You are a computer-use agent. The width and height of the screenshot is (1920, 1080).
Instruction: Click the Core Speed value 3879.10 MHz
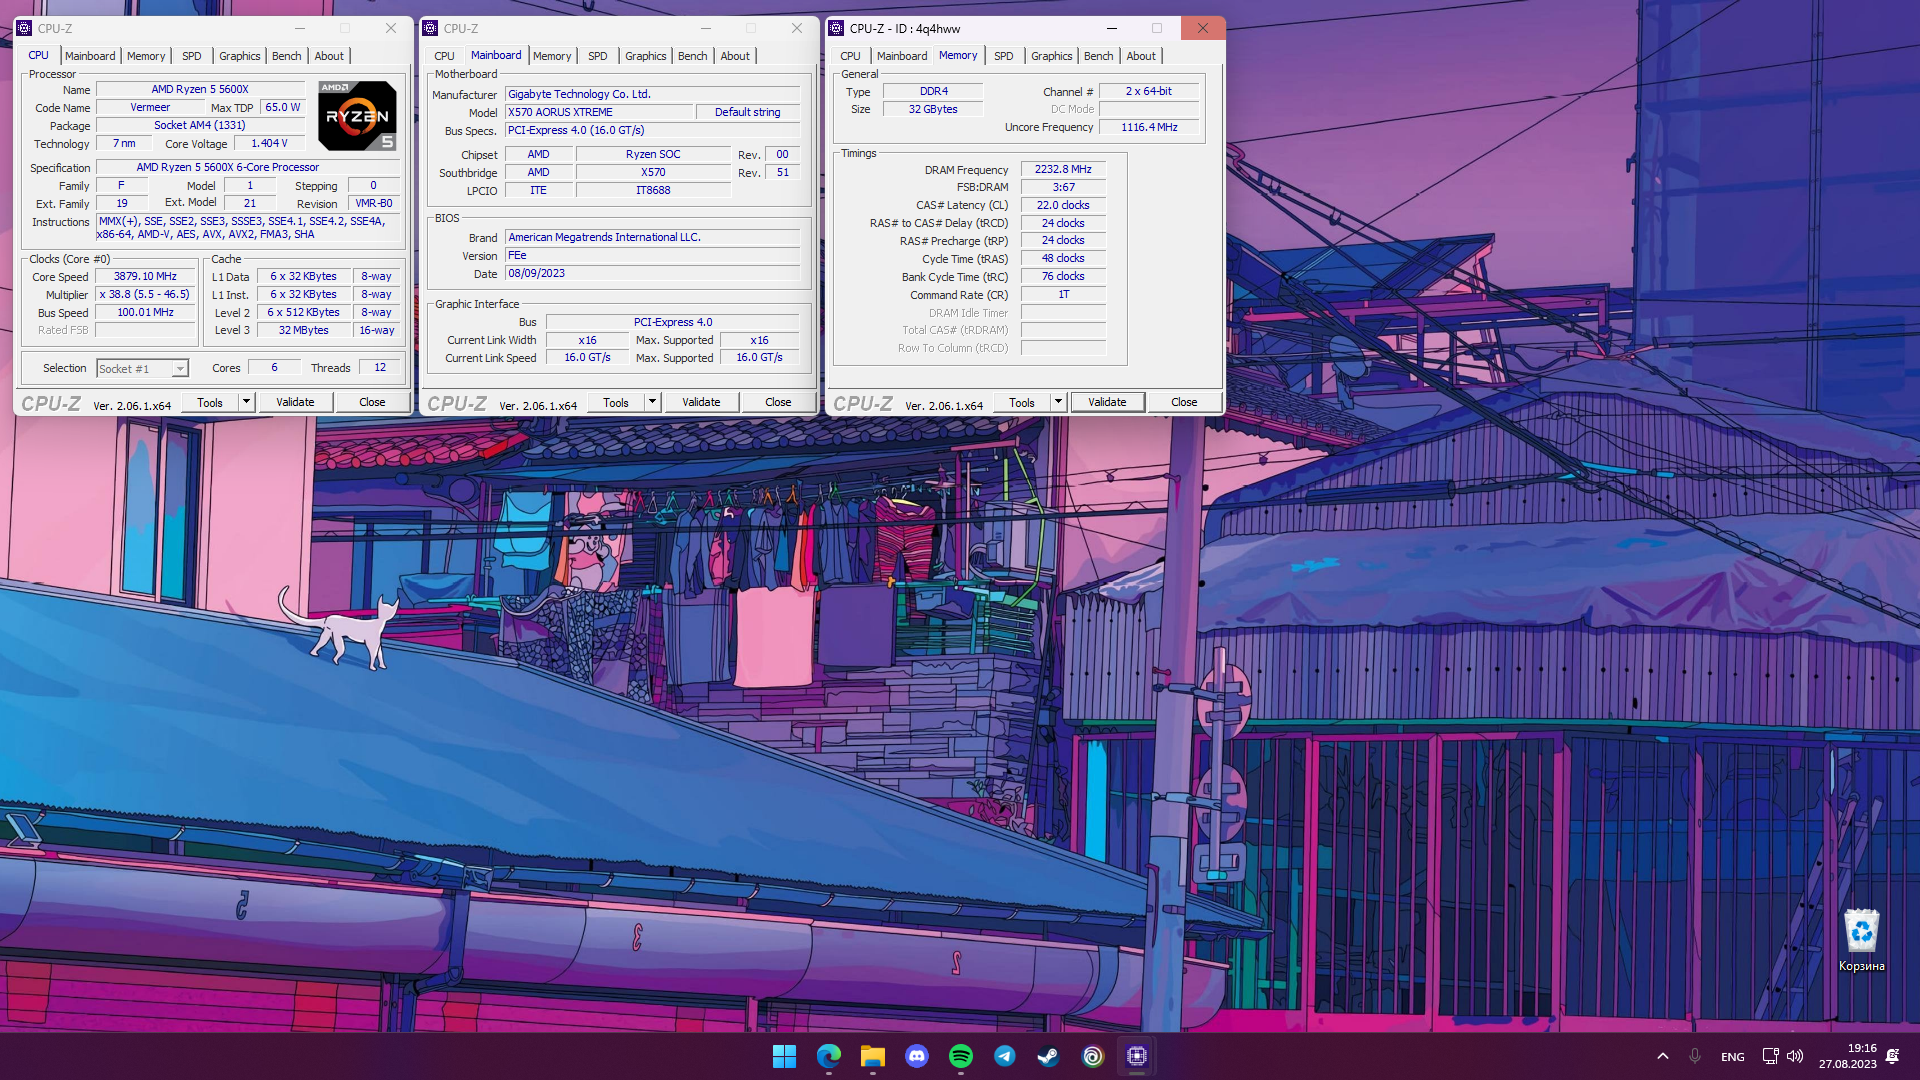pos(145,277)
